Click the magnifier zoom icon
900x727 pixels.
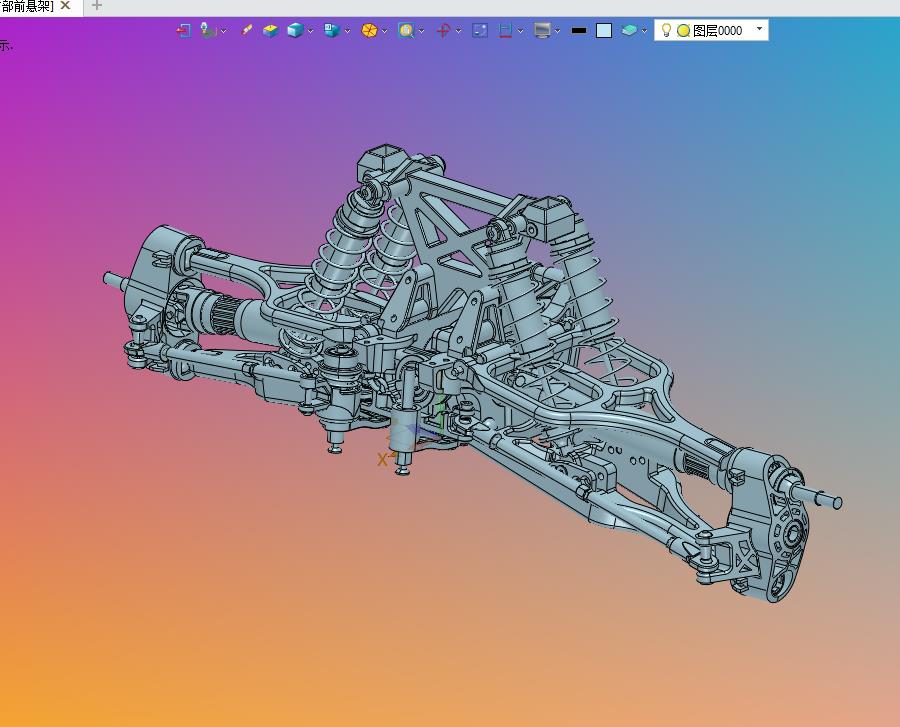pyautogui.click(x=406, y=30)
